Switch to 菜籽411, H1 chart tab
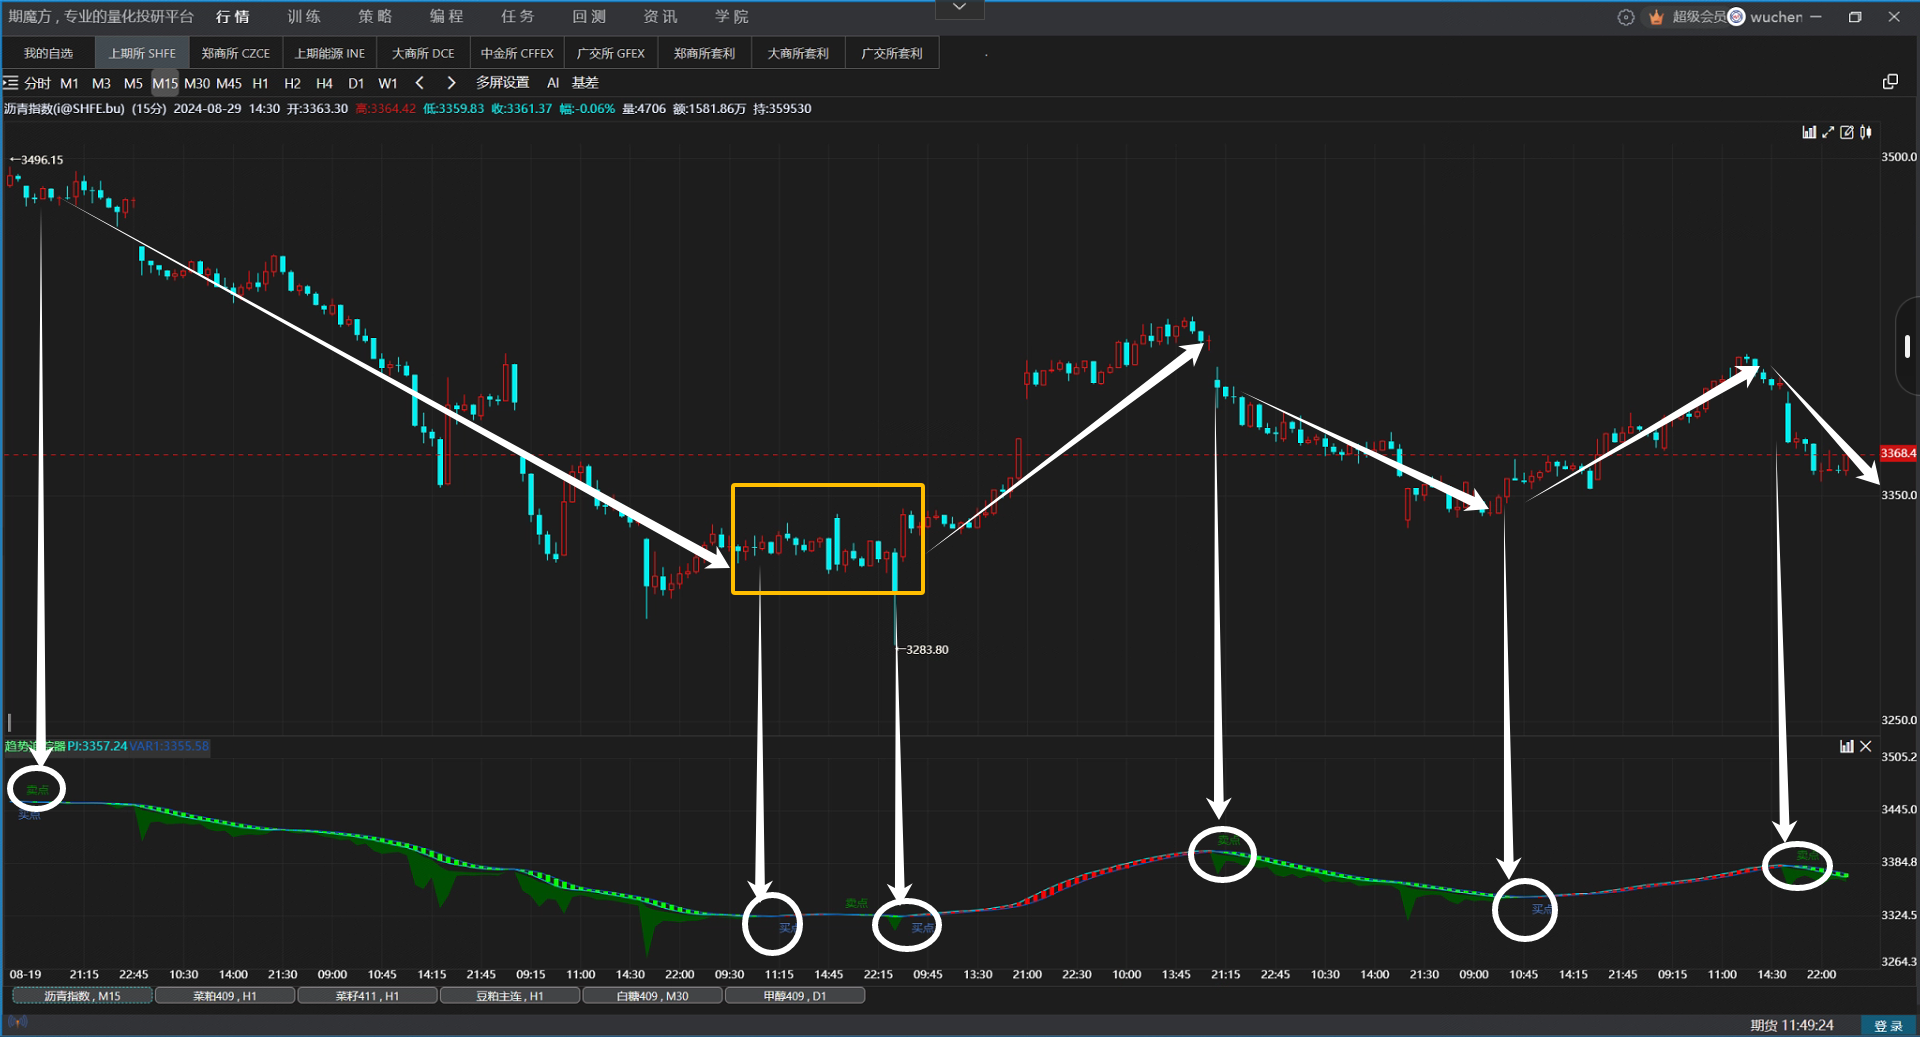This screenshot has height=1037, width=1920. click(x=367, y=996)
